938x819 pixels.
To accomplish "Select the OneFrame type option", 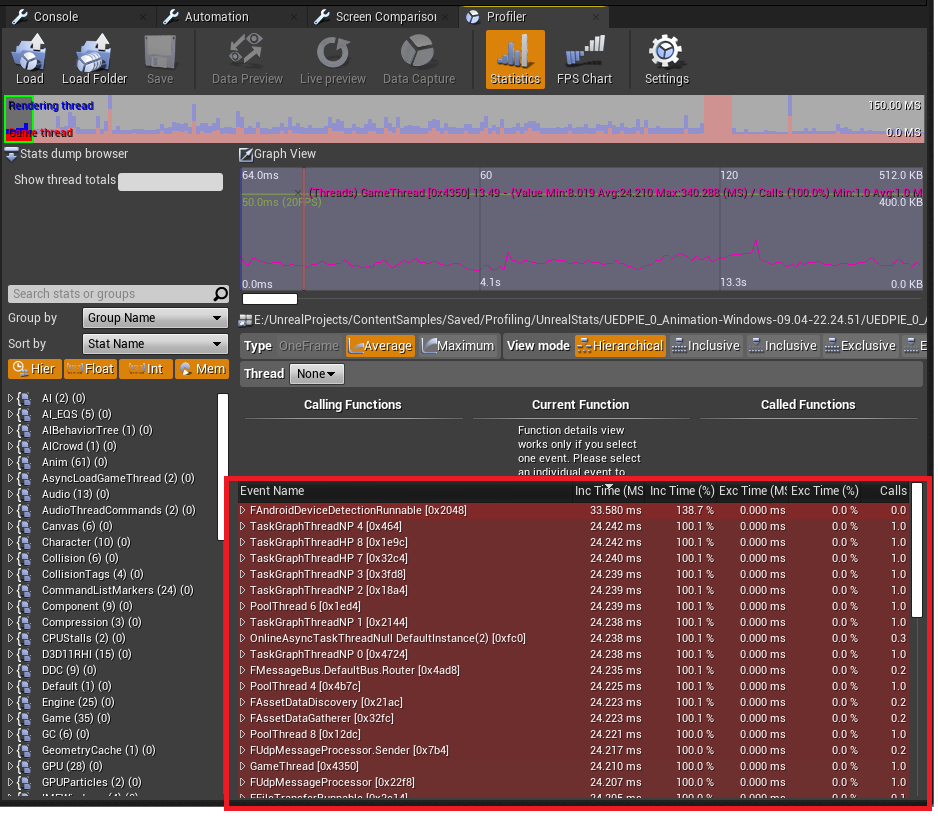I will tap(309, 346).
